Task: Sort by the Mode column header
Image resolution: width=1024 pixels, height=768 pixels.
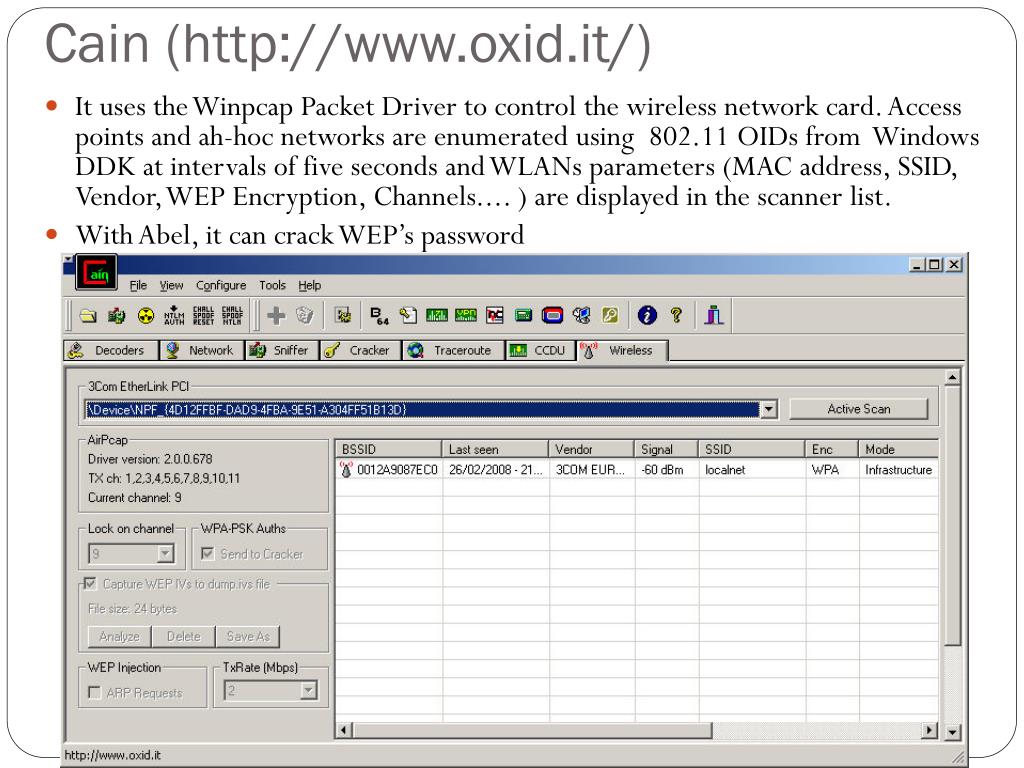Action: (x=899, y=449)
